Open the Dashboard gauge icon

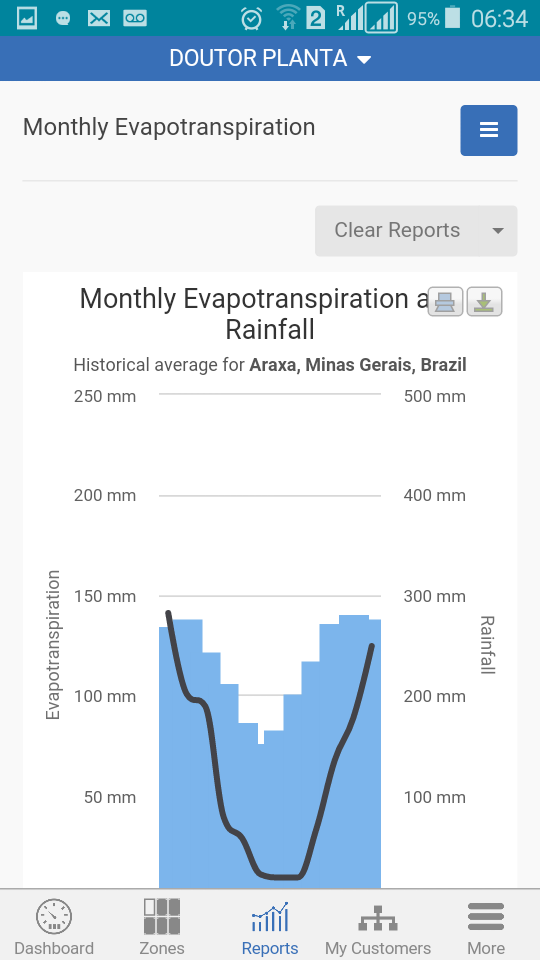(54, 917)
